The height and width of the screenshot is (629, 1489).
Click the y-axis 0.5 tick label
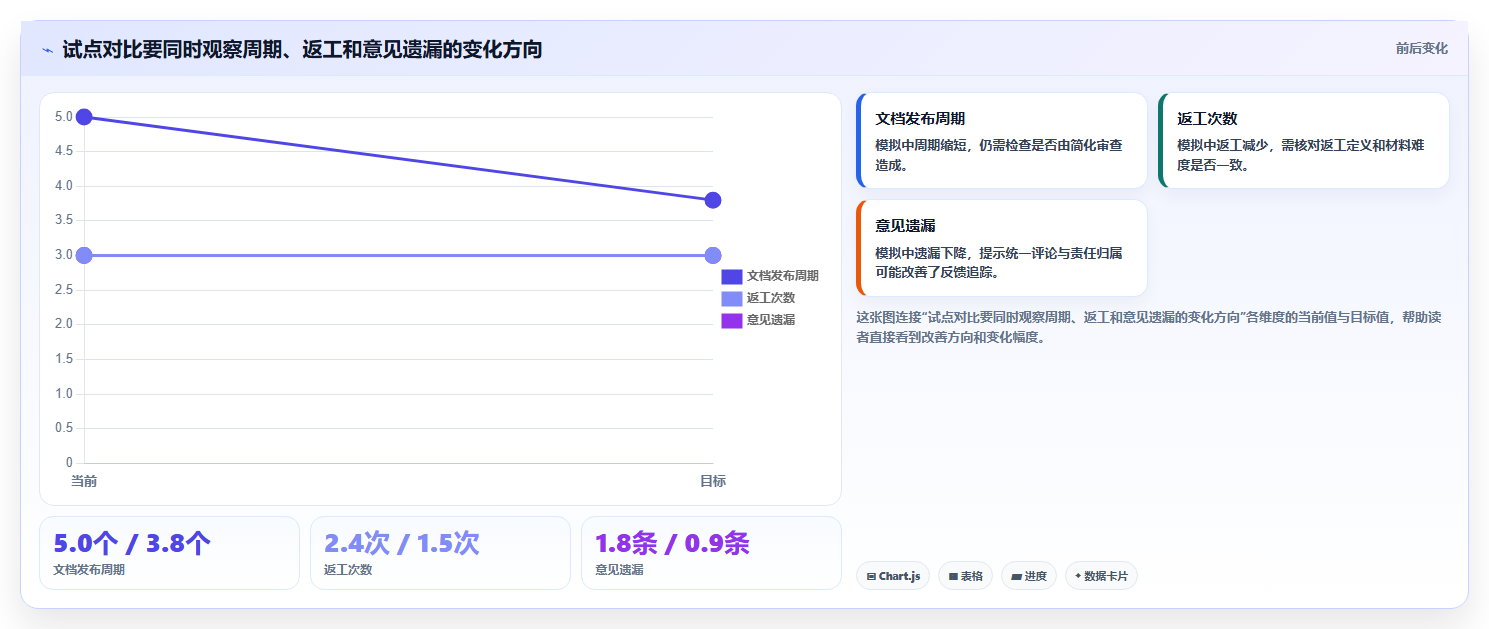(63, 428)
